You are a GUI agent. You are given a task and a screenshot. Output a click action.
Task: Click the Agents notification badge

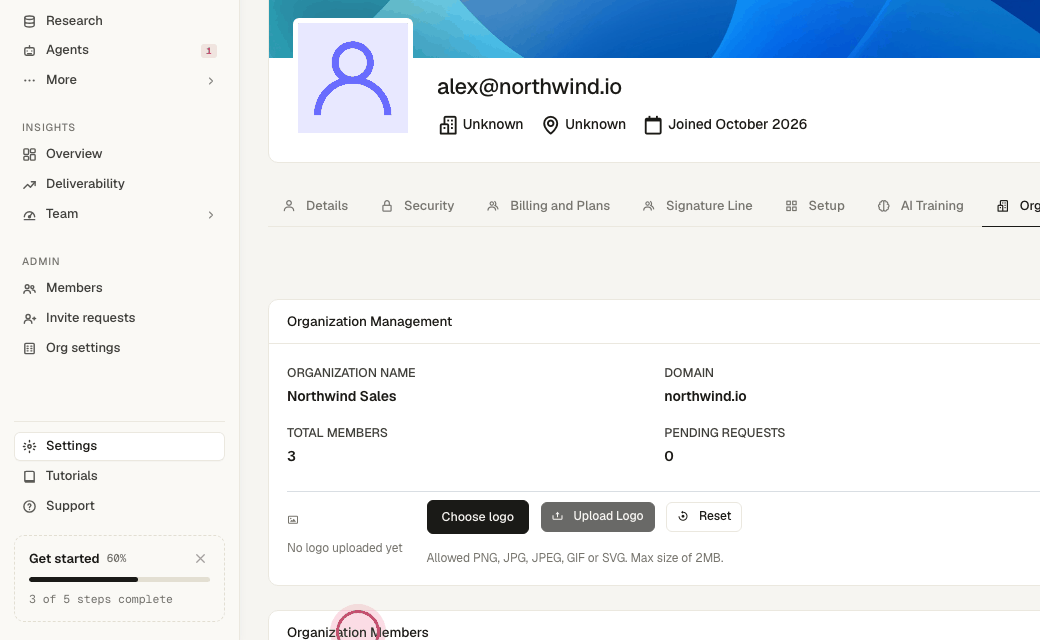(x=209, y=50)
